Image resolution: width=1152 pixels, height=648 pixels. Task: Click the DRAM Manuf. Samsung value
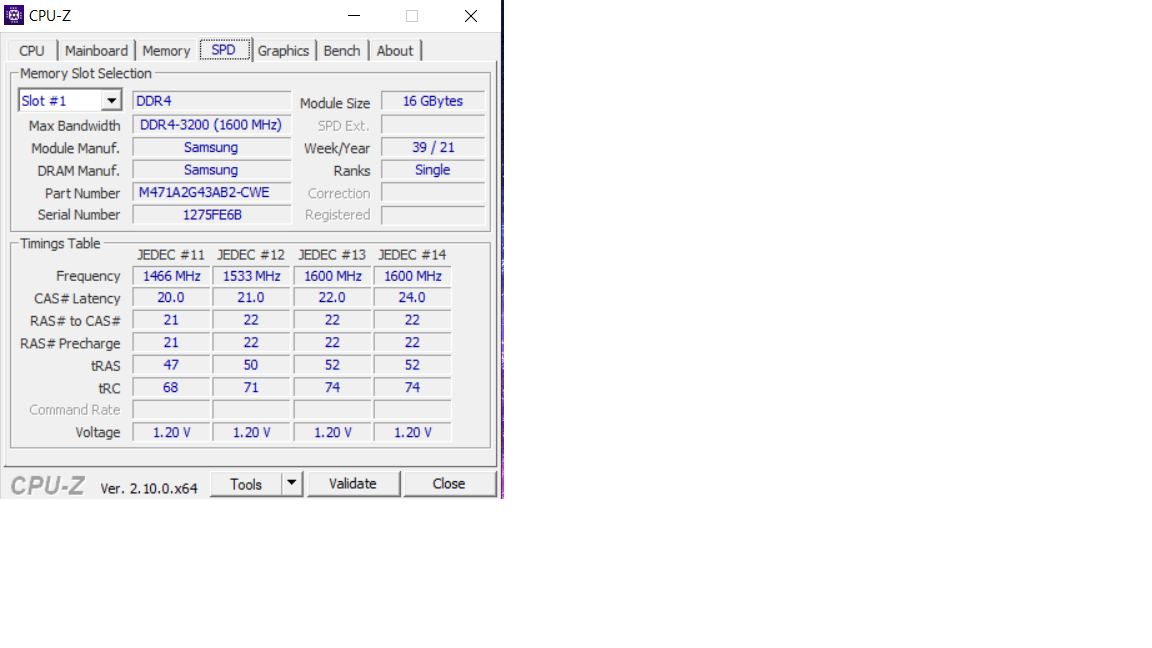[212, 170]
